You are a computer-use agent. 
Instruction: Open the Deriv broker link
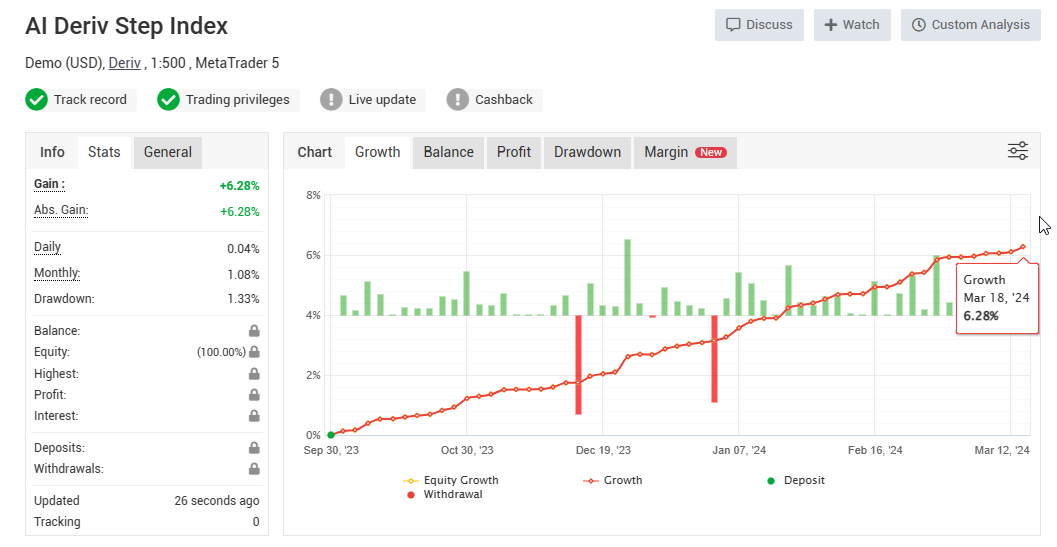coord(124,63)
